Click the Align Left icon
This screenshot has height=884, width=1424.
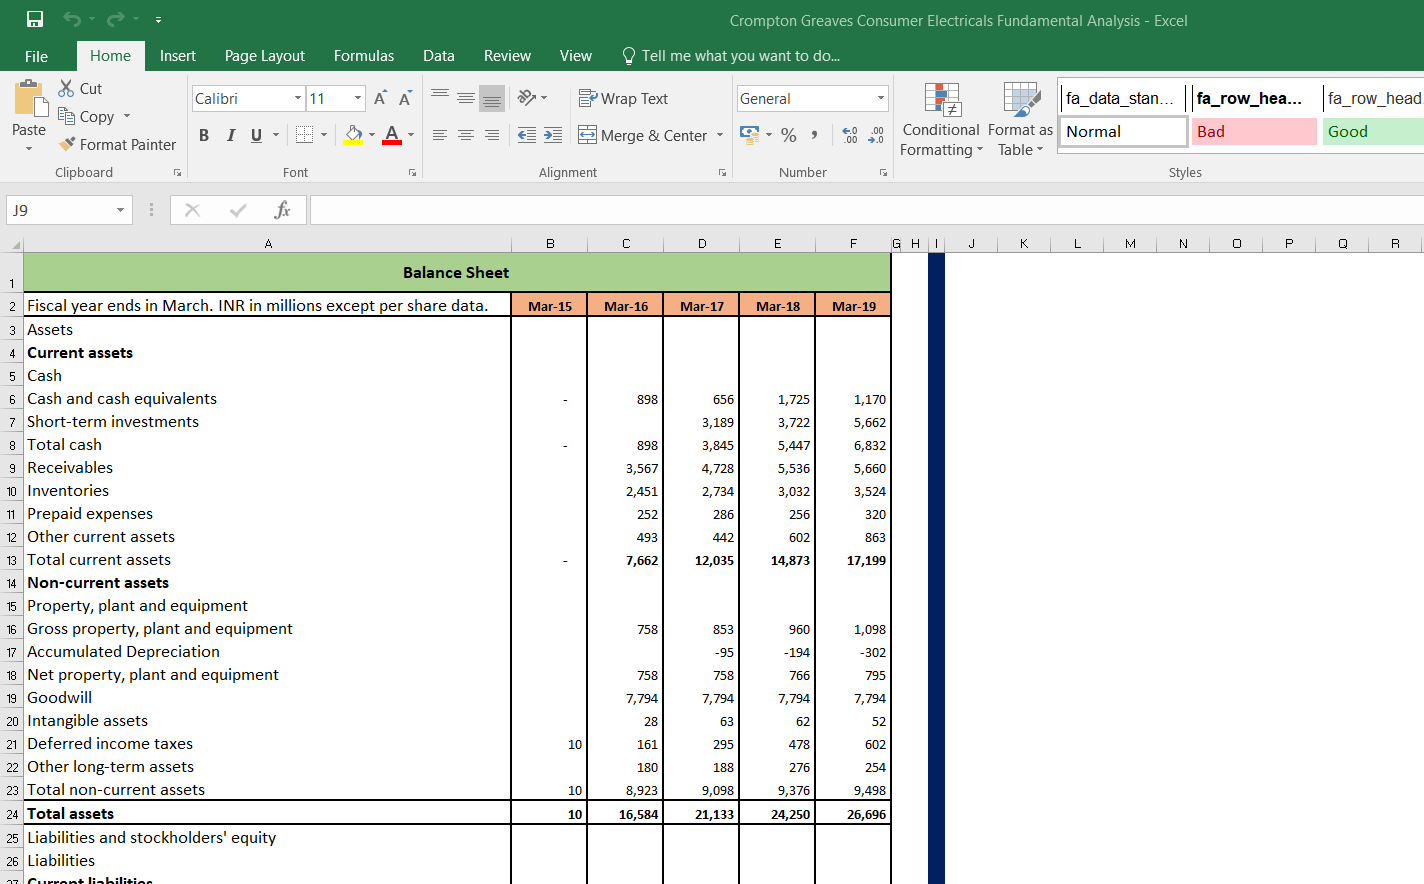point(440,135)
